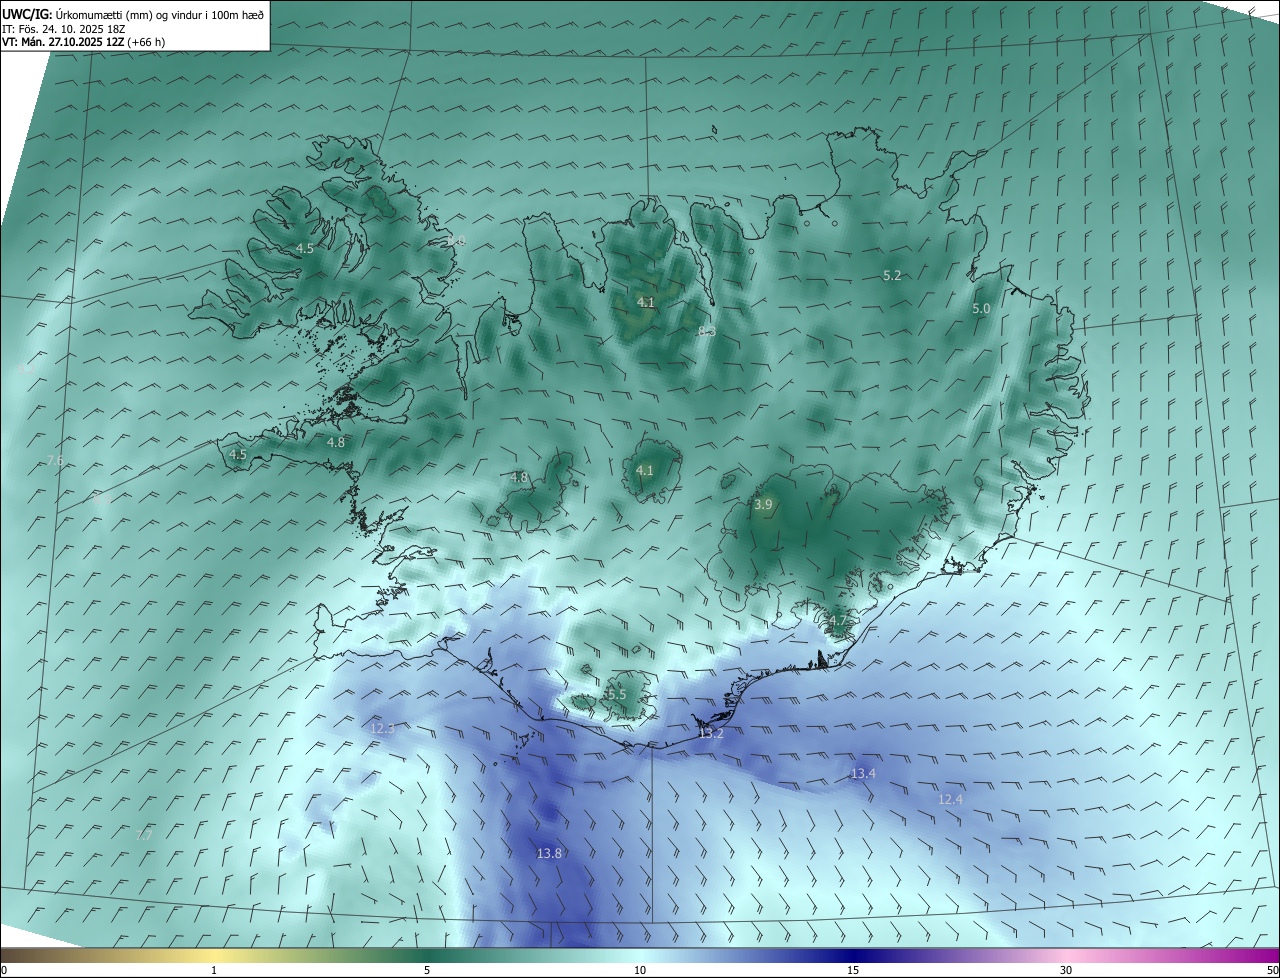Click the 10 tick on the color scale
This screenshot has width=1280, height=978.
click(640, 970)
